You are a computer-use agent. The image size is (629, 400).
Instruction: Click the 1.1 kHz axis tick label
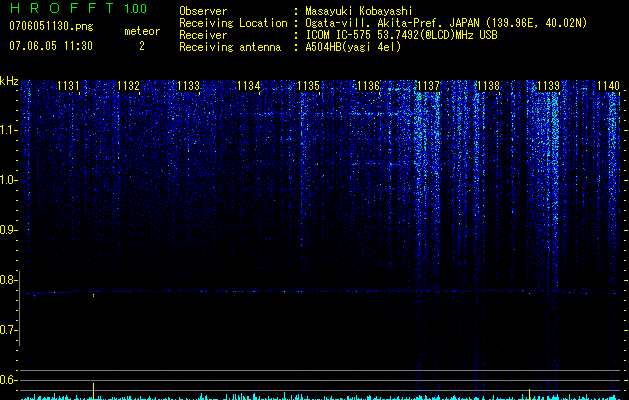[7, 130]
